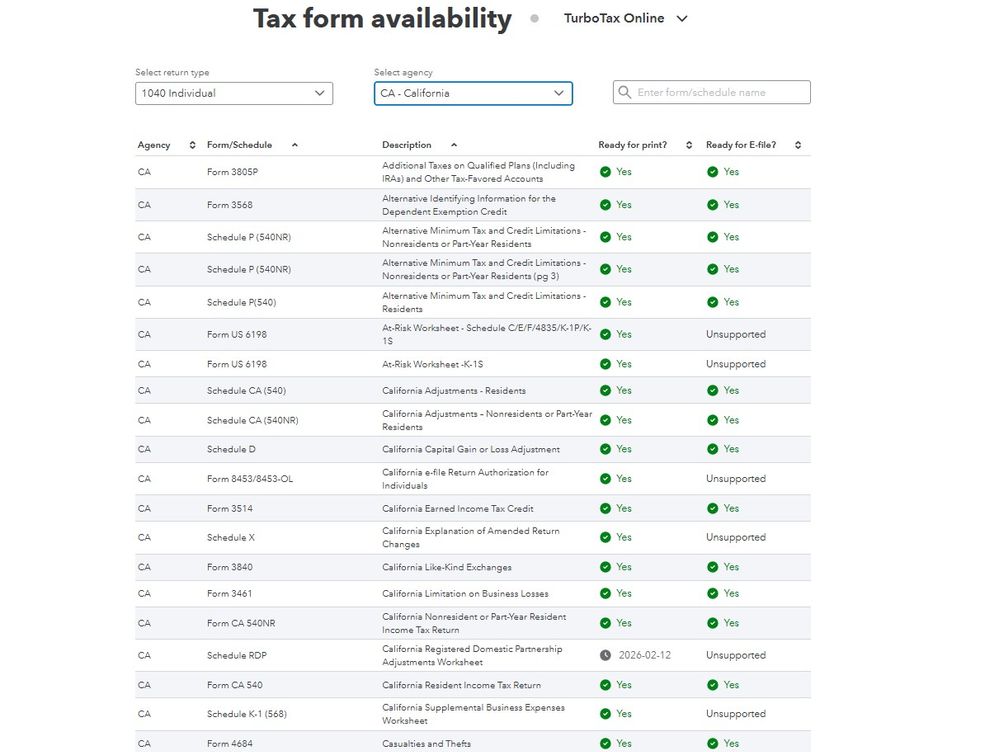
Task: Type in form/schedule name search field
Action: coord(720,93)
